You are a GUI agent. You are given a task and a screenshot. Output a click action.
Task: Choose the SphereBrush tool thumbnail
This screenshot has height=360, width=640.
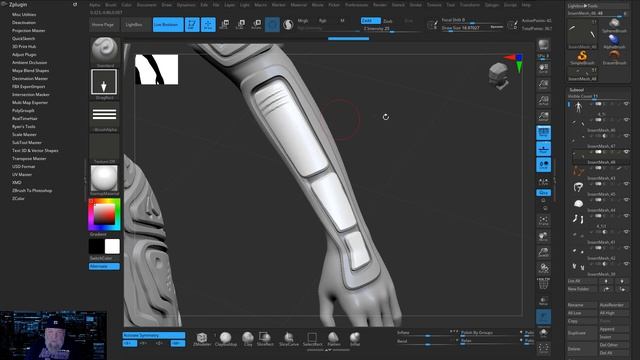[614, 25]
